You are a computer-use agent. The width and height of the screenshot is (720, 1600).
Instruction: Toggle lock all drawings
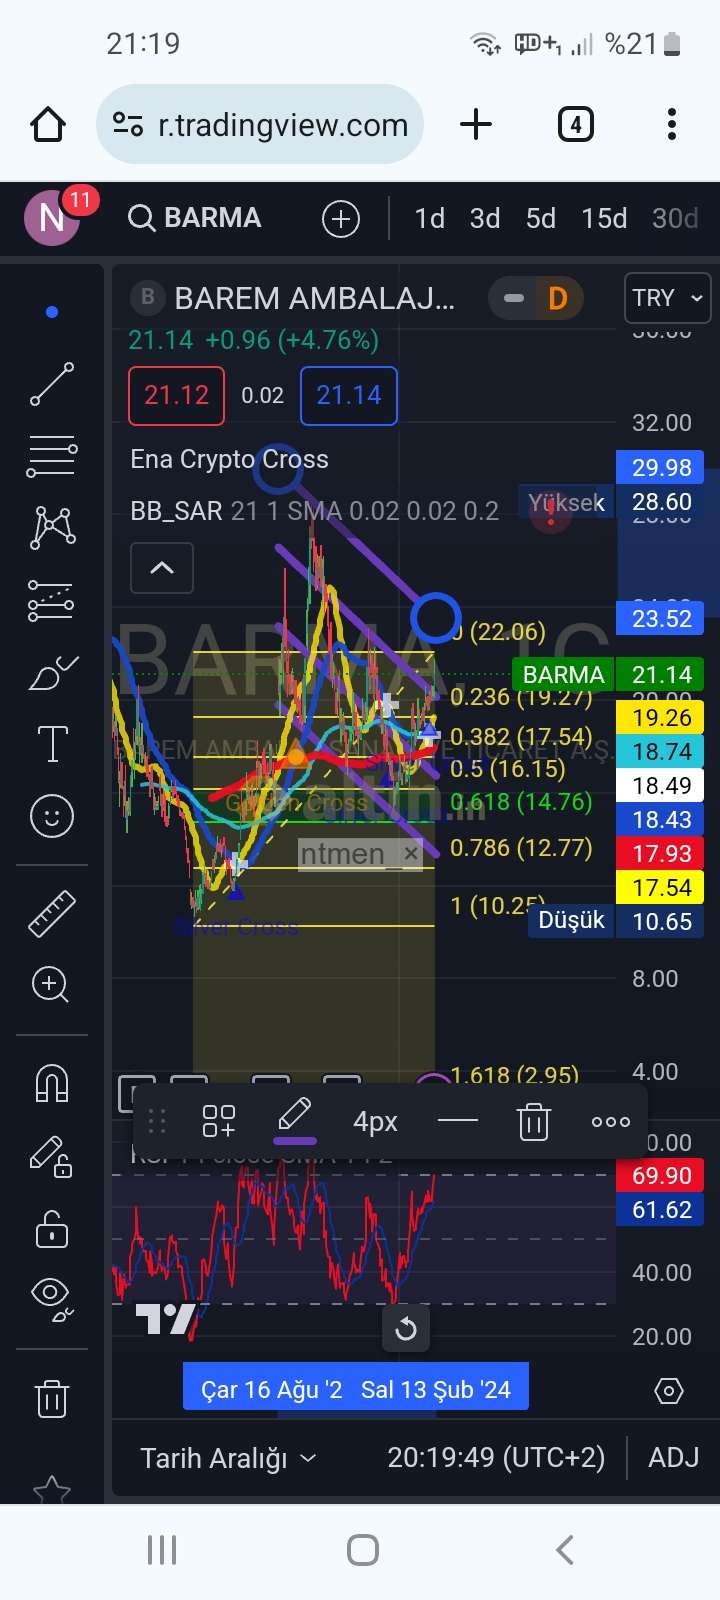point(52,1228)
